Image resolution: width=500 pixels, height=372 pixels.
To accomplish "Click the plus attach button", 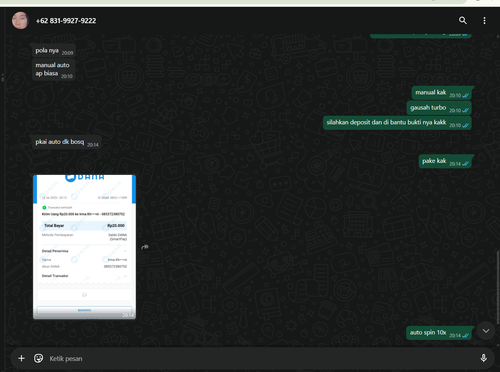I will (21, 358).
